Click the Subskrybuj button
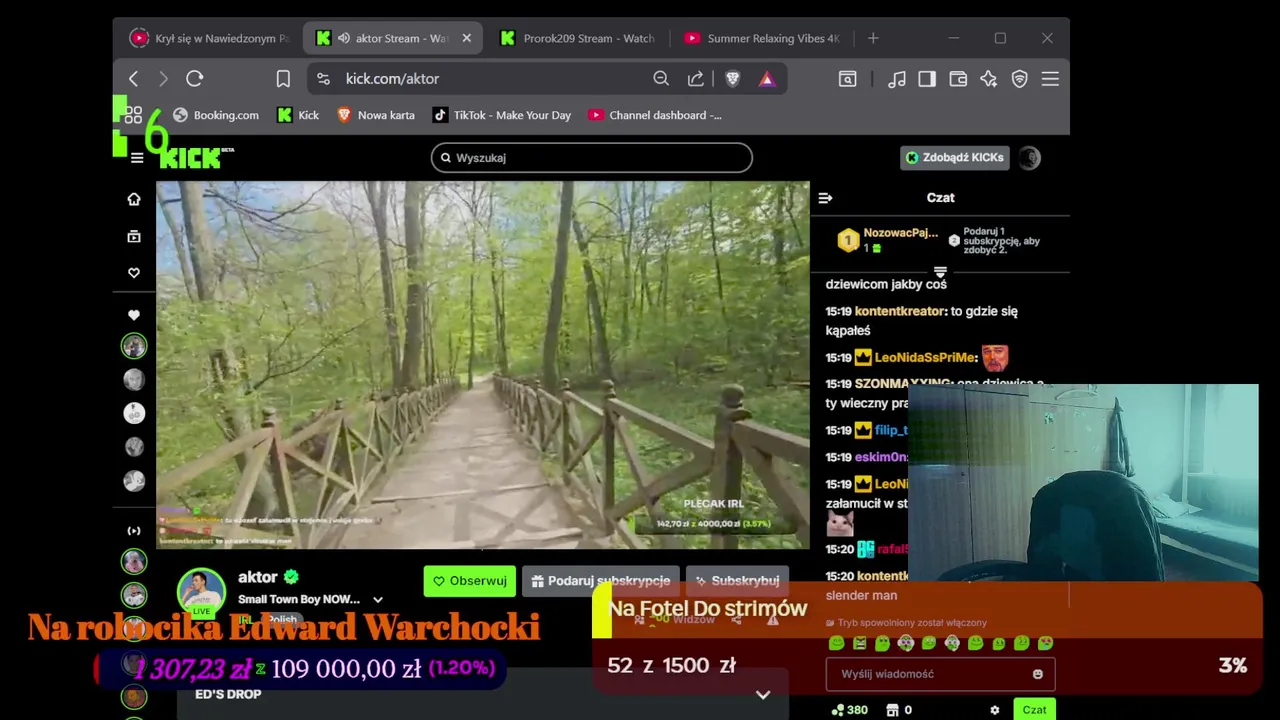 click(737, 581)
